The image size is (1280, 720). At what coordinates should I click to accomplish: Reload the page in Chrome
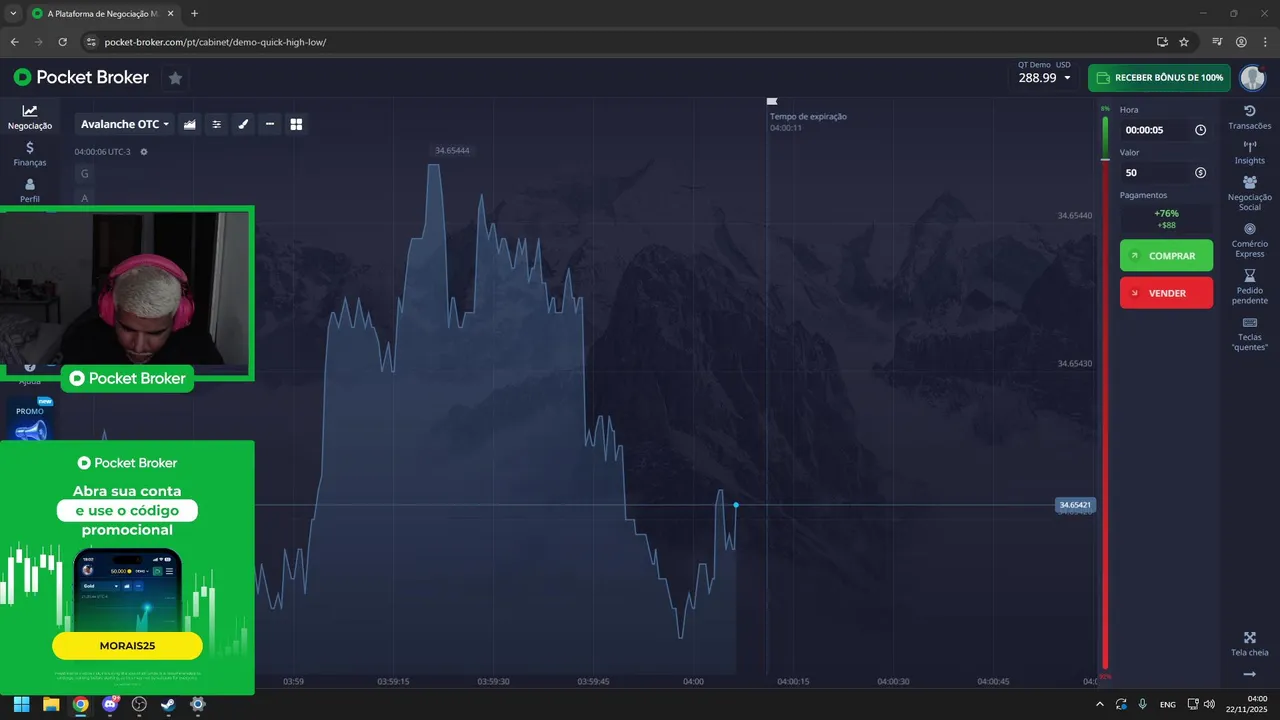63,42
